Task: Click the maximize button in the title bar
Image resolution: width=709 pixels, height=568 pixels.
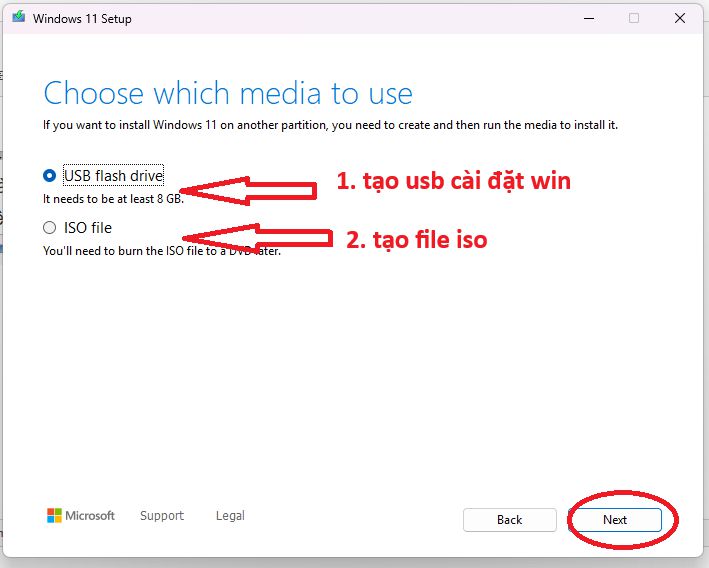Action: coord(634,18)
